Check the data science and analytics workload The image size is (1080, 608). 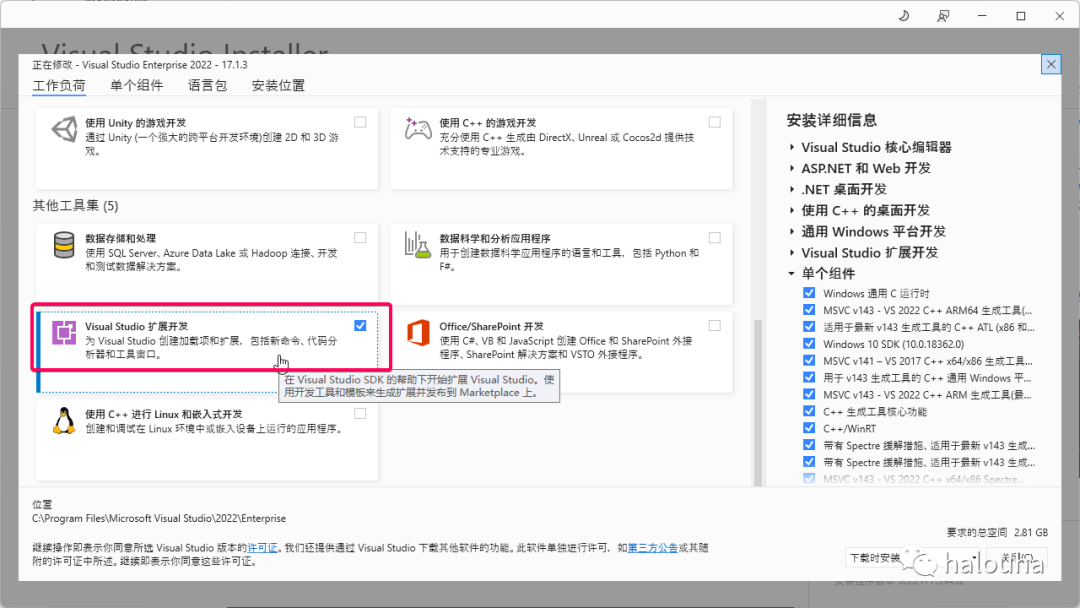(715, 238)
